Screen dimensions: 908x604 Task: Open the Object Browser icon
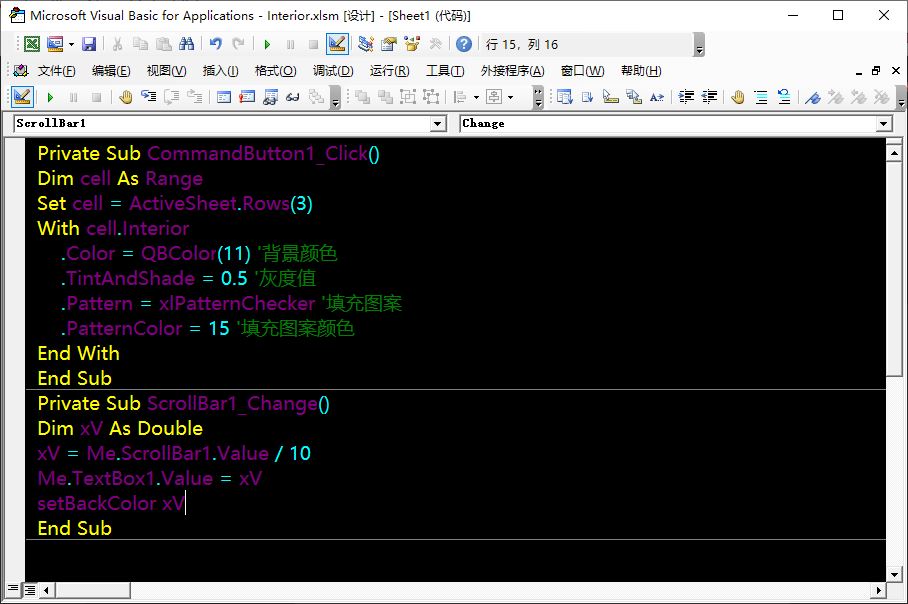(412, 44)
